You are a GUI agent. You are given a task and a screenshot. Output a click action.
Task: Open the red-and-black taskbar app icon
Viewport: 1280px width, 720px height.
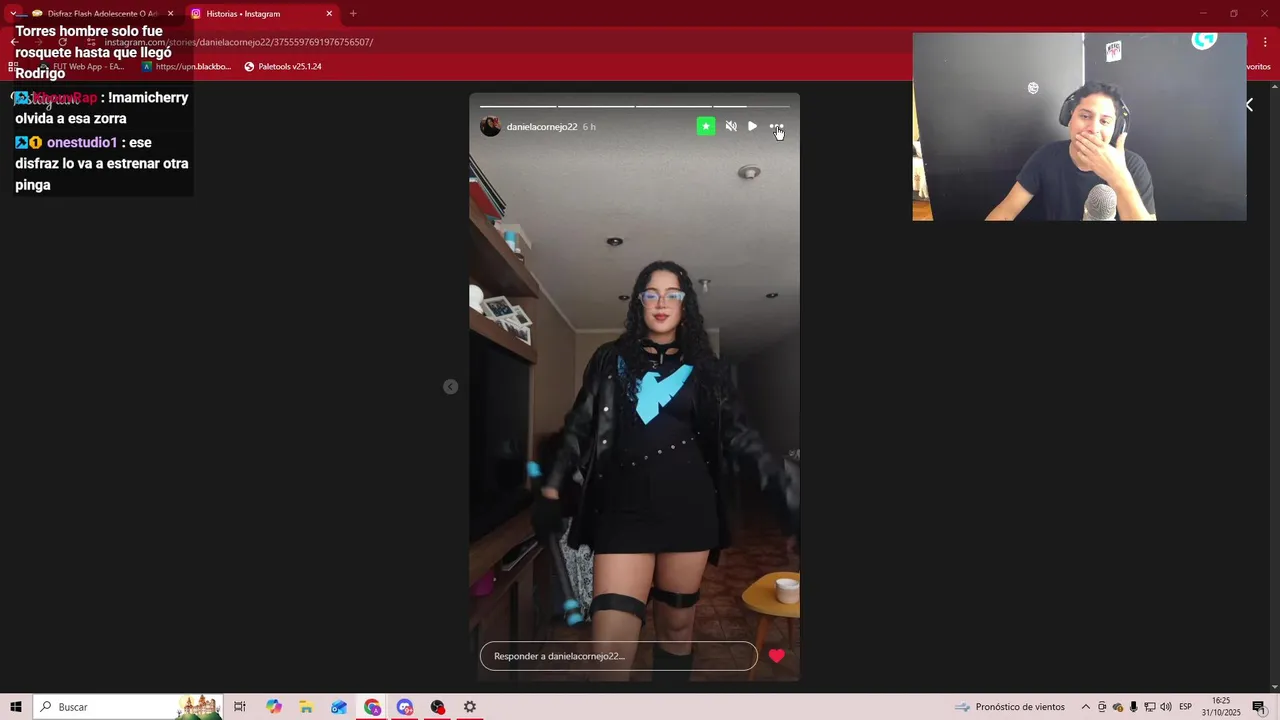click(437, 707)
